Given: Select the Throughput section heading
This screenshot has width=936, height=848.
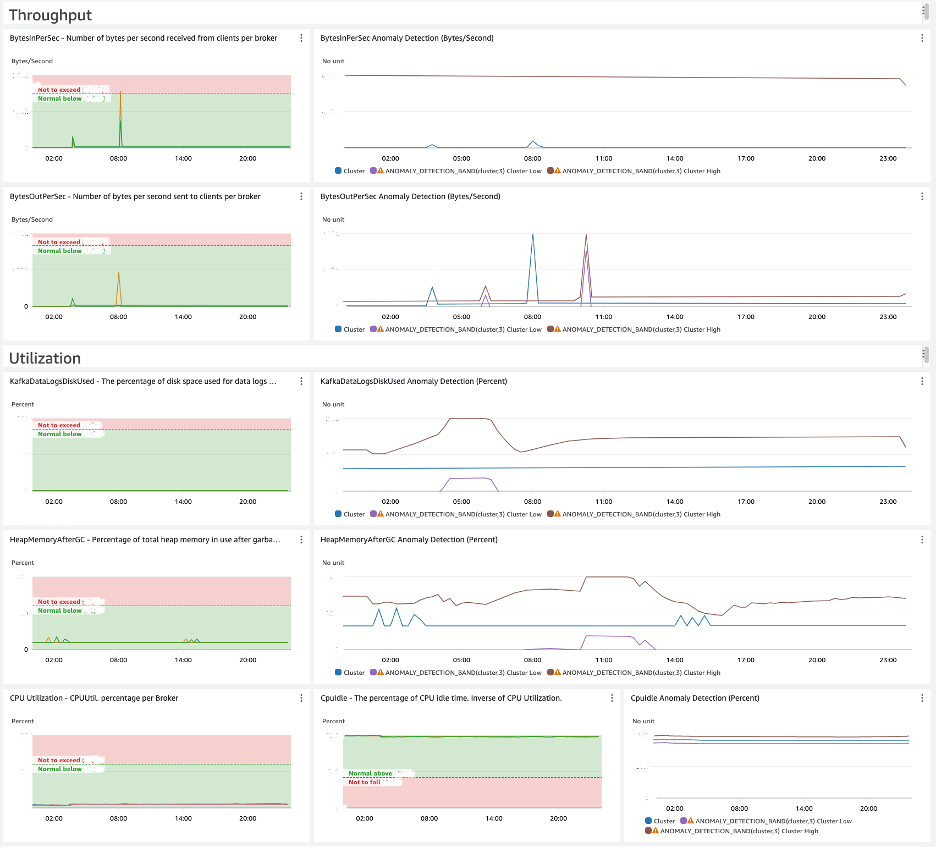Looking at the screenshot, I should click(x=51, y=15).
